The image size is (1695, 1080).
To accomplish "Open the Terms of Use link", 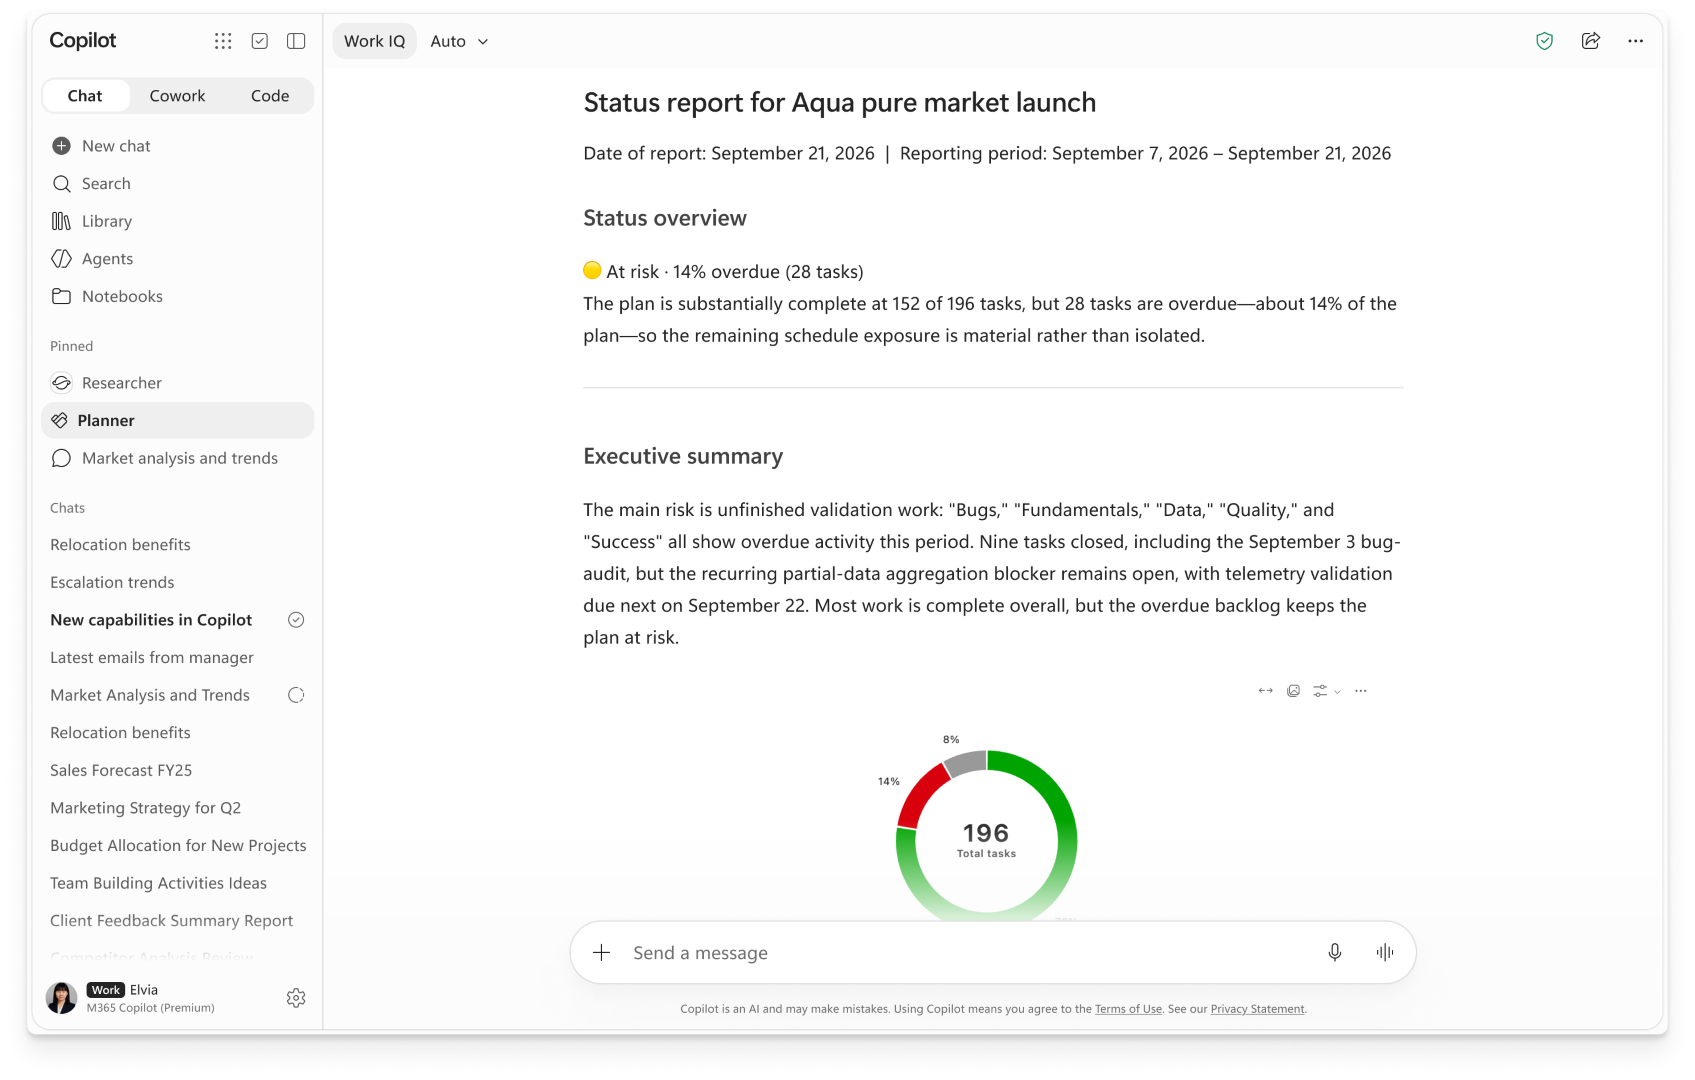I will (1128, 1009).
